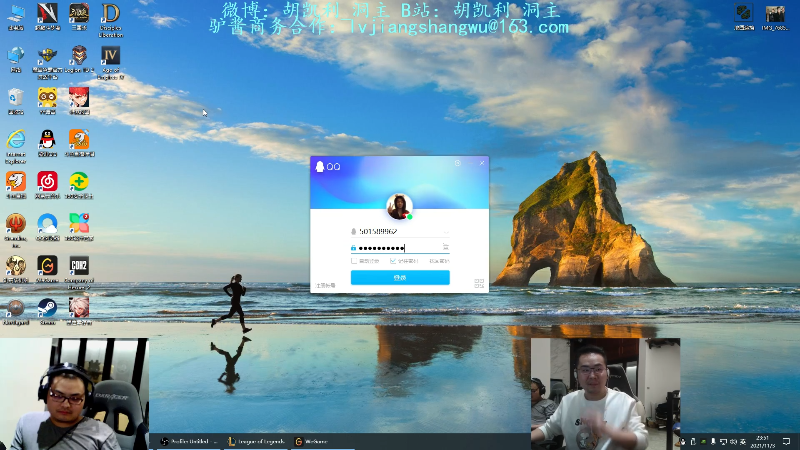Select the Internet Explorer desktop shortcut
The width and height of the screenshot is (800, 450).
click(x=16, y=147)
